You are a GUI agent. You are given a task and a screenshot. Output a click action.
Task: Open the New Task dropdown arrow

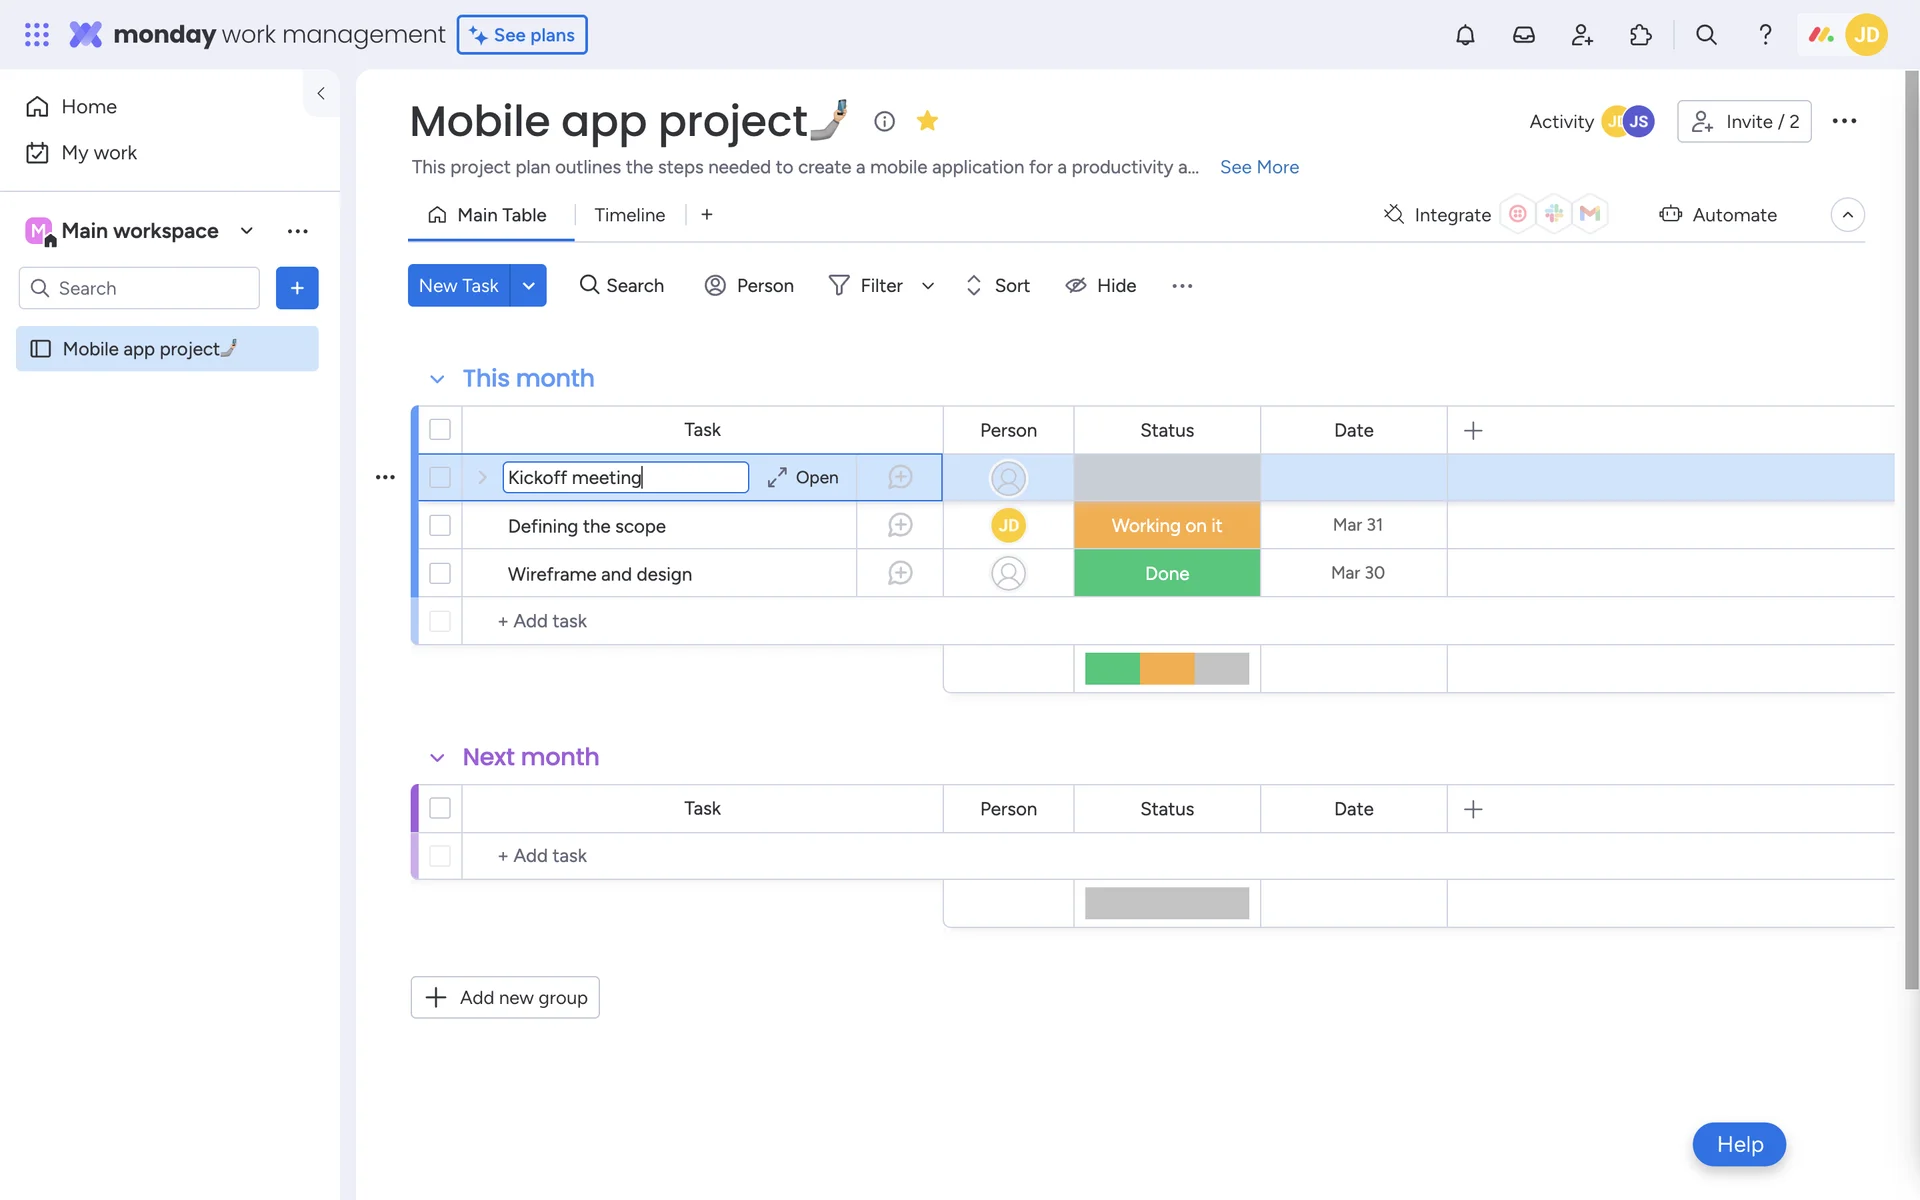tap(528, 286)
